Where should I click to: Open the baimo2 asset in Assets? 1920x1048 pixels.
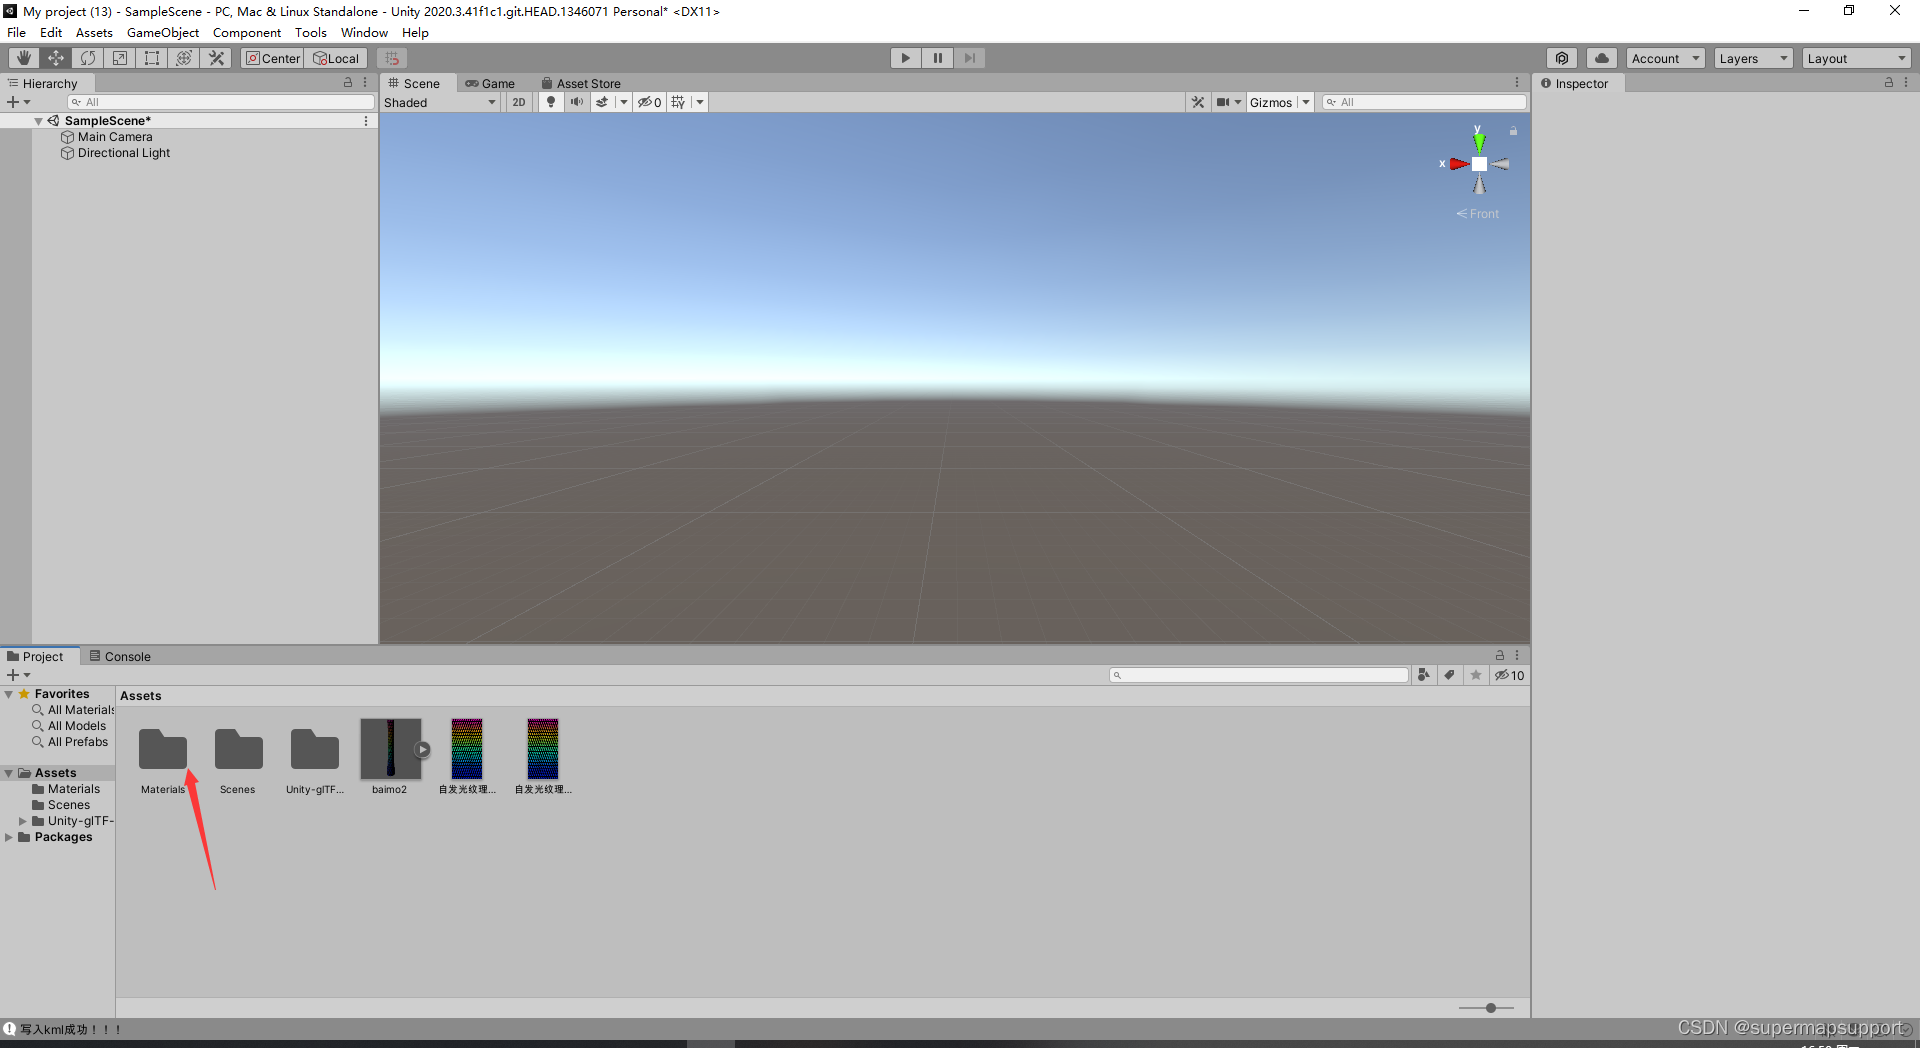click(x=390, y=748)
